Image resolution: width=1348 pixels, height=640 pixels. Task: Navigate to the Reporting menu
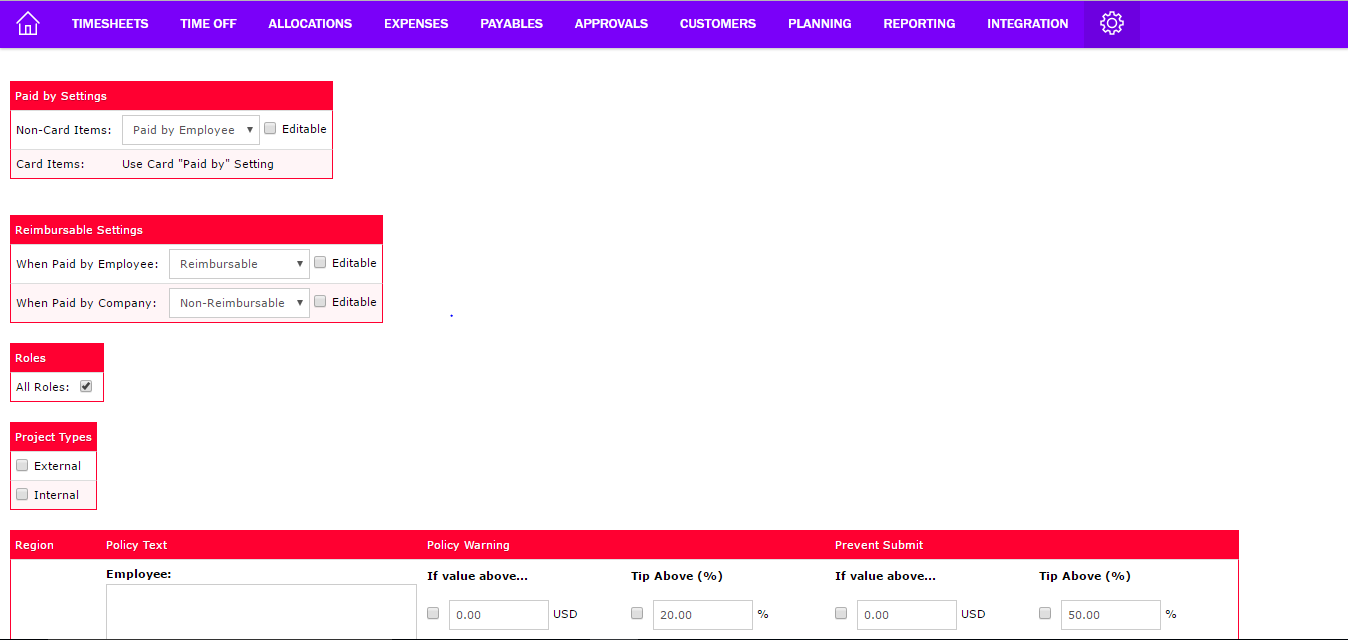coord(919,23)
